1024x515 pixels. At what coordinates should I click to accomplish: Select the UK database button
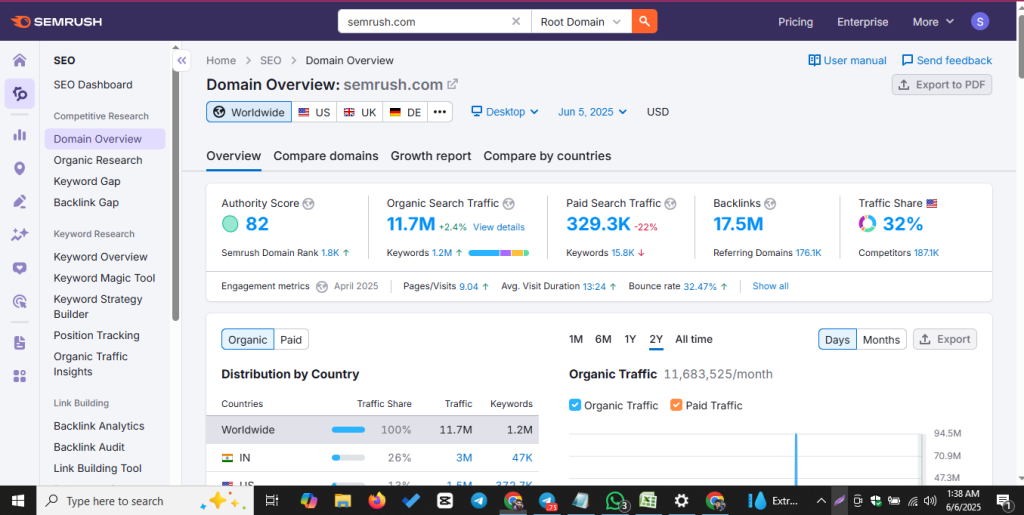(360, 112)
